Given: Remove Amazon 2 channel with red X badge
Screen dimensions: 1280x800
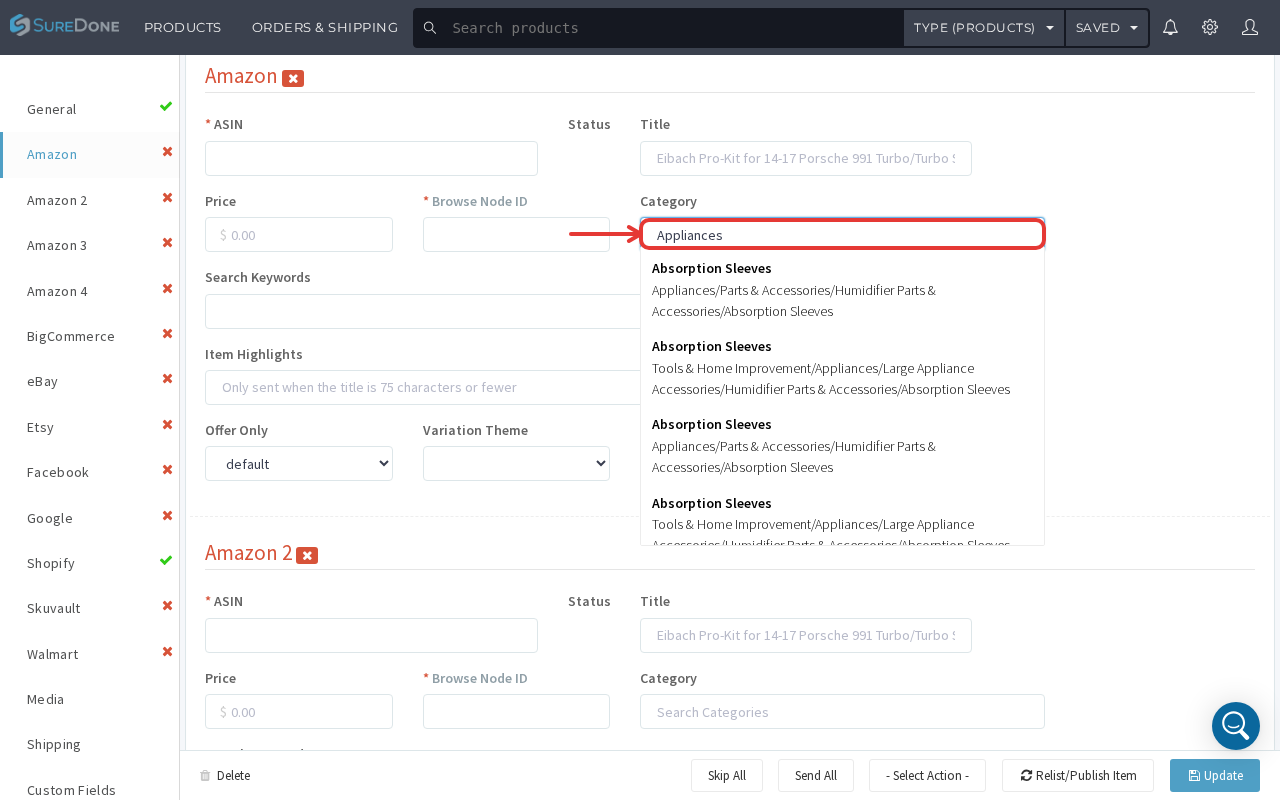Looking at the screenshot, I should [x=307, y=555].
